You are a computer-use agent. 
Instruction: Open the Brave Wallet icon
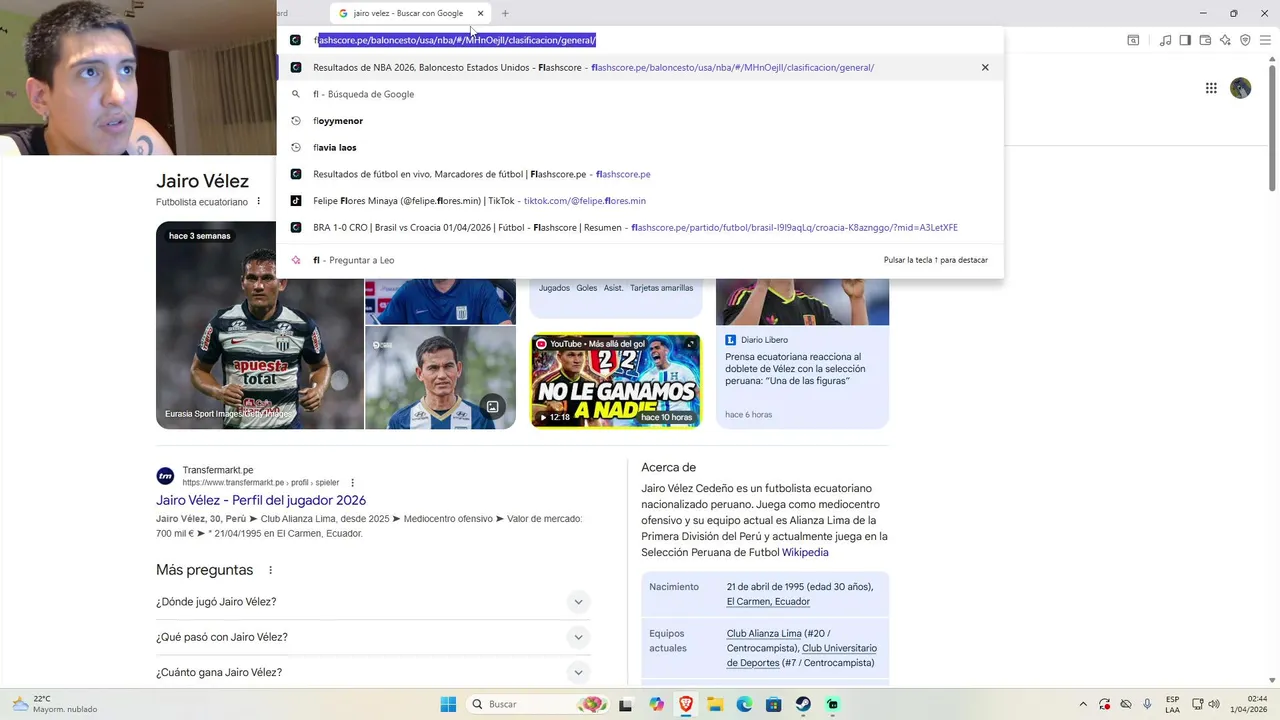[x=1205, y=40]
